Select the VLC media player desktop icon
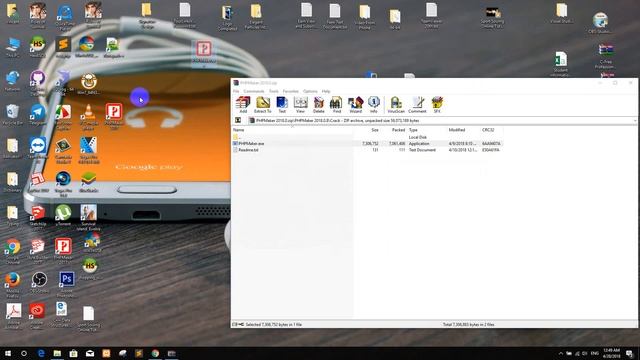 [x=88, y=117]
